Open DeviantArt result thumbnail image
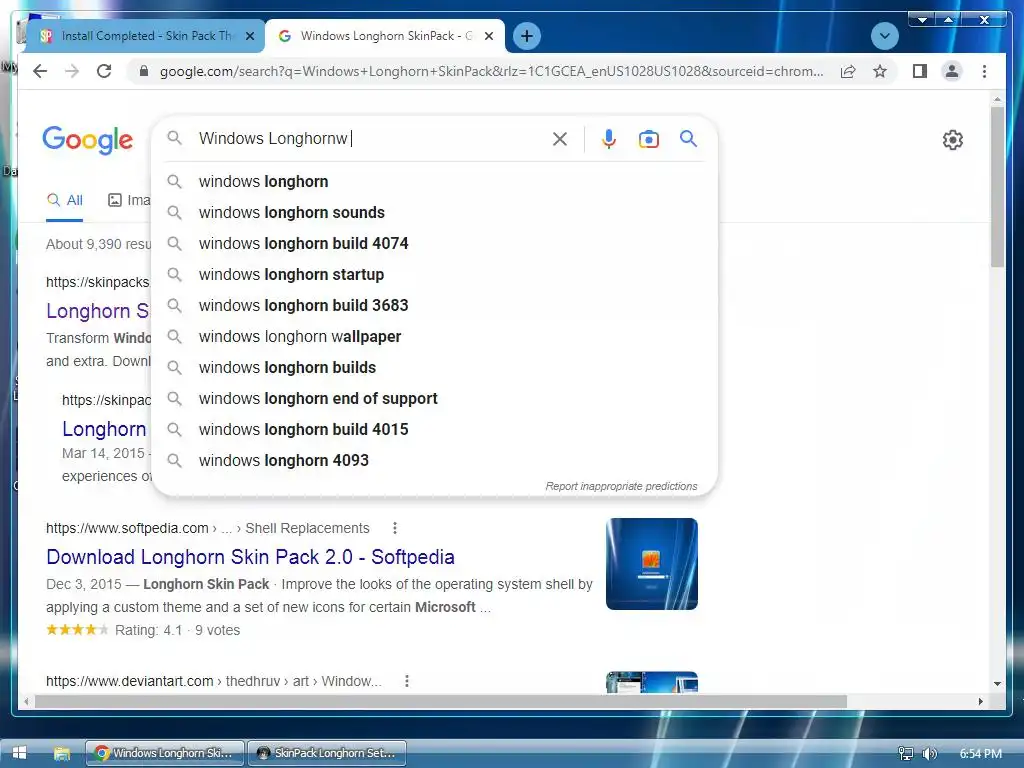1024x768 pixels. 652,682
